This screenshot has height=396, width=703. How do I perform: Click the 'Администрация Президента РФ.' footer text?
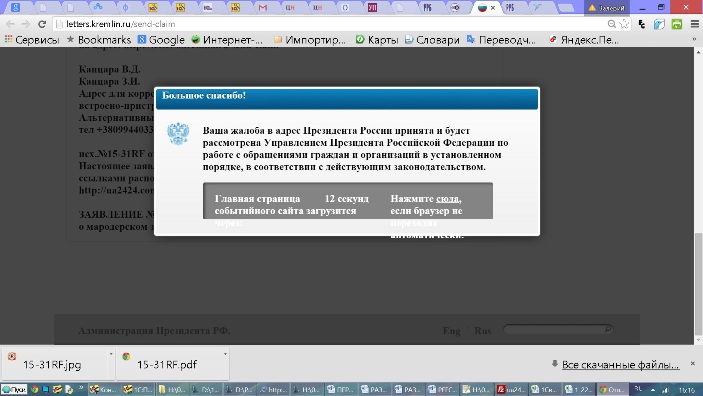pos(154,331)
